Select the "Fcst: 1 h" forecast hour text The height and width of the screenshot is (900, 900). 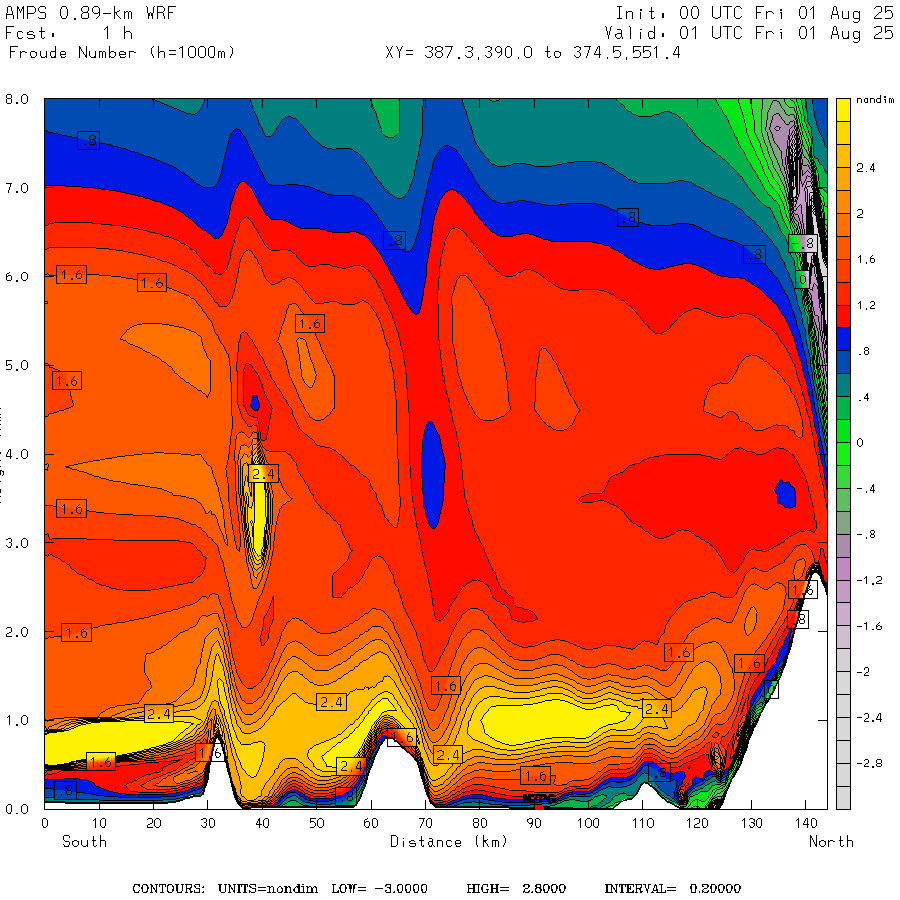(69, 33)
